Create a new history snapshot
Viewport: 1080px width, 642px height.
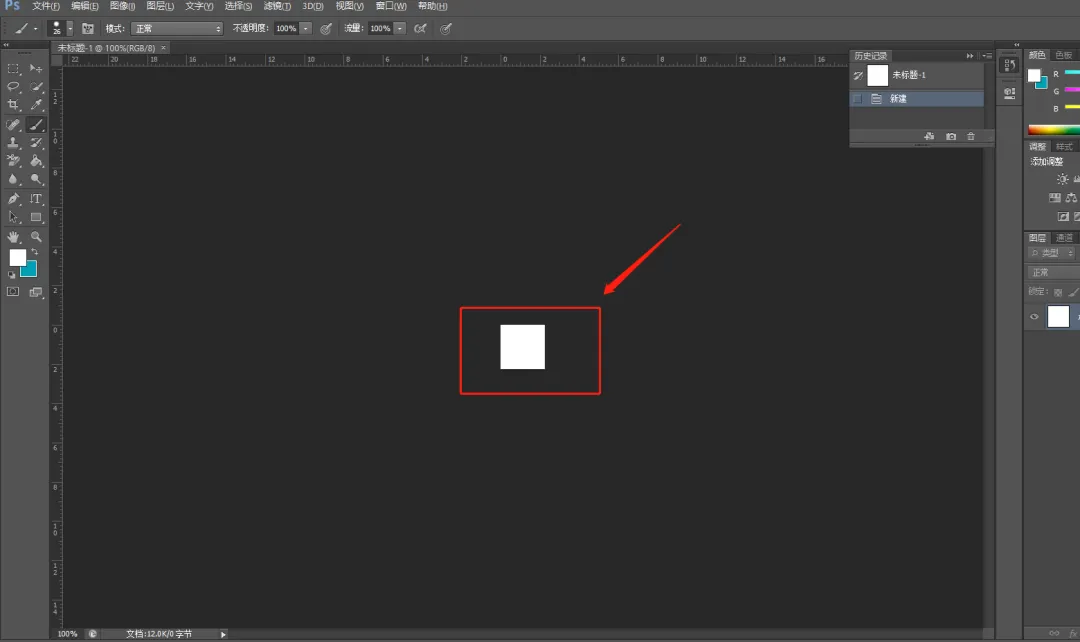[951, 136]
